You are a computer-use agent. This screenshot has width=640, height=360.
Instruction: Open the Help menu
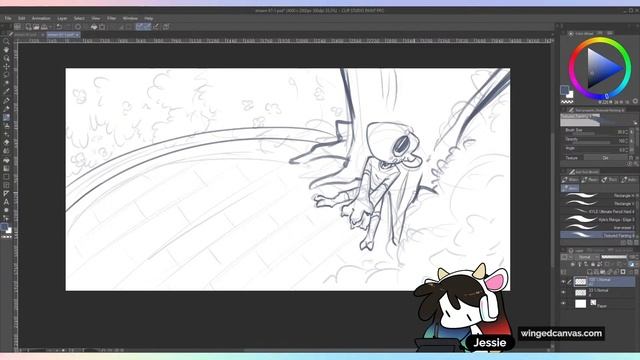pyautogui.click(x=149, y=18)
